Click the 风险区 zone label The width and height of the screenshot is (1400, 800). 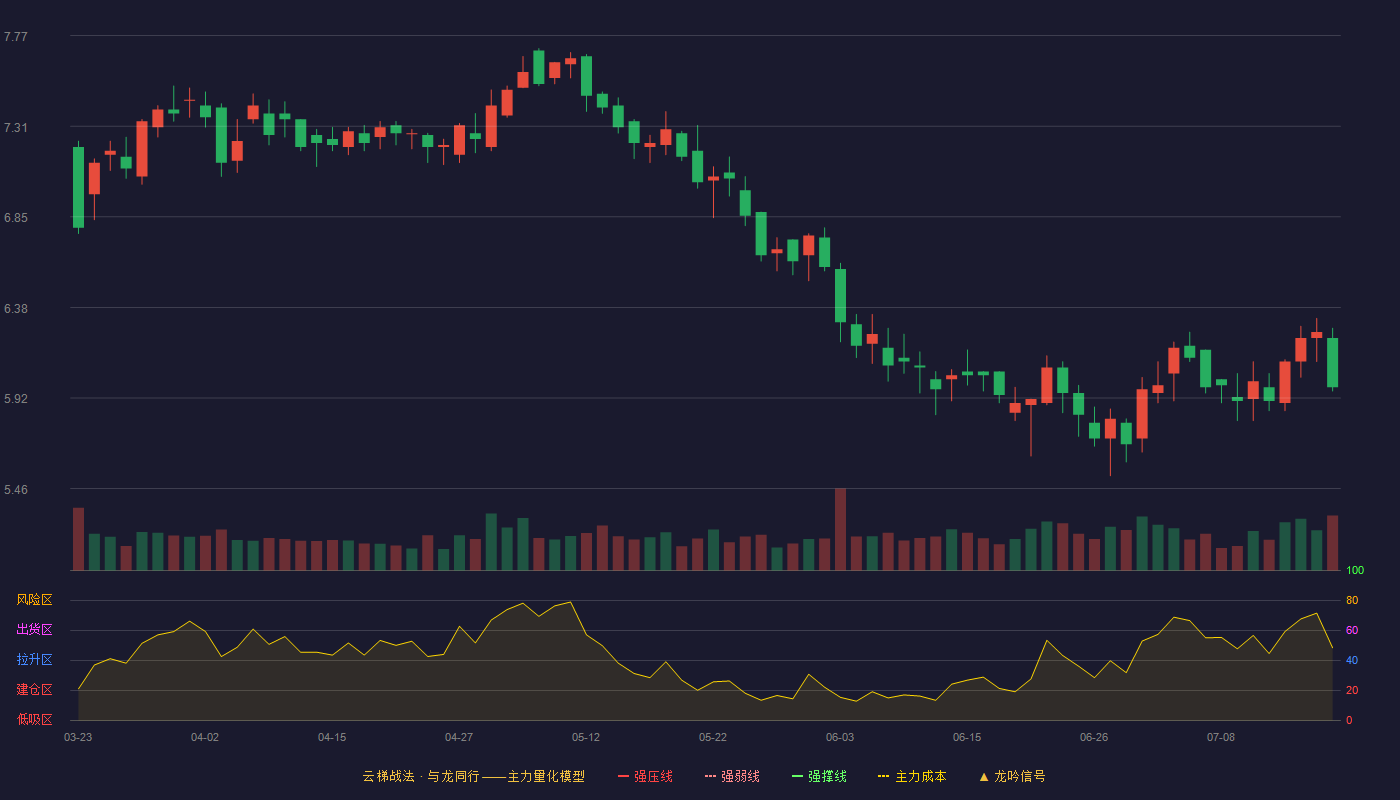click(34, 600)
